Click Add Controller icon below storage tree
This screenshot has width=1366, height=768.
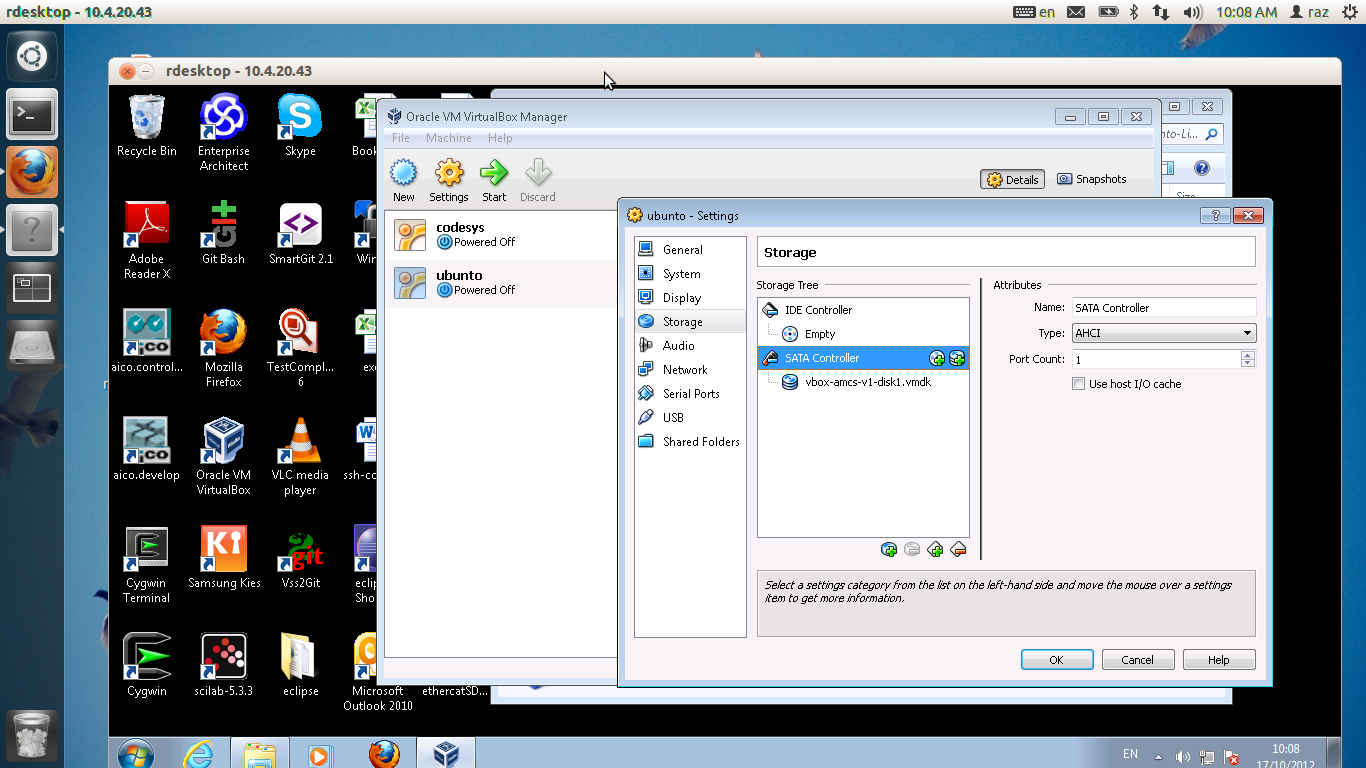(x=935, y=549)
